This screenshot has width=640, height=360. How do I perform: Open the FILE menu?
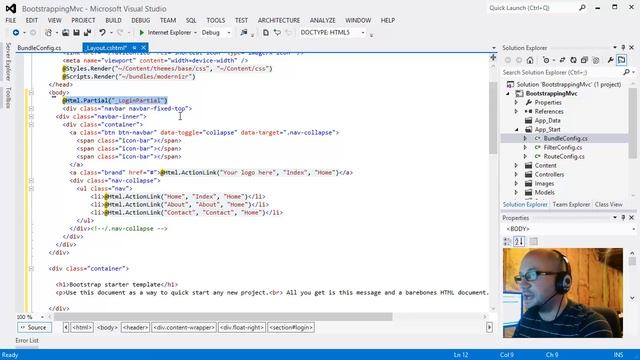(11, 20)
